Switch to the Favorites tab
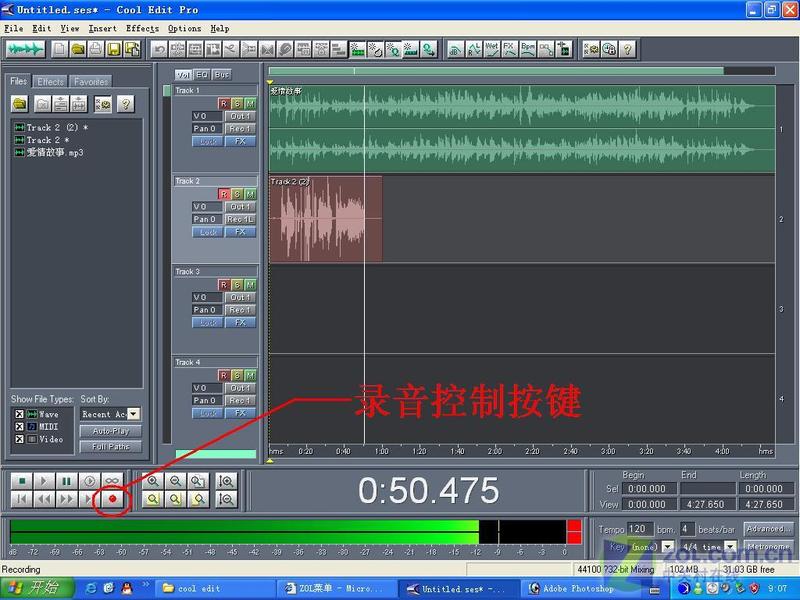 tap(91, 82)
